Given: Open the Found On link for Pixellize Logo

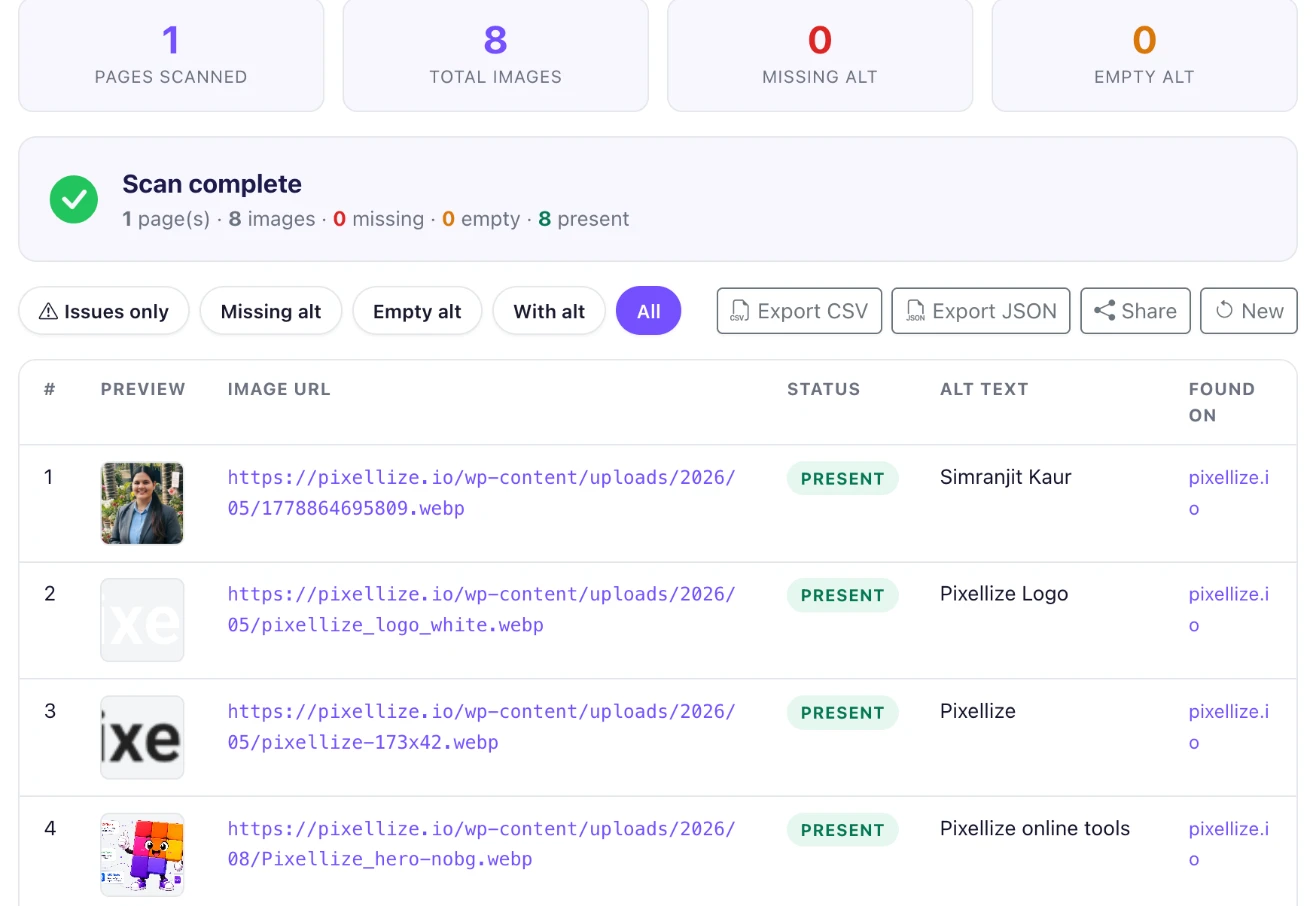Looking at the screenshot, I should pyautogui.click(x=1229, y=610).
